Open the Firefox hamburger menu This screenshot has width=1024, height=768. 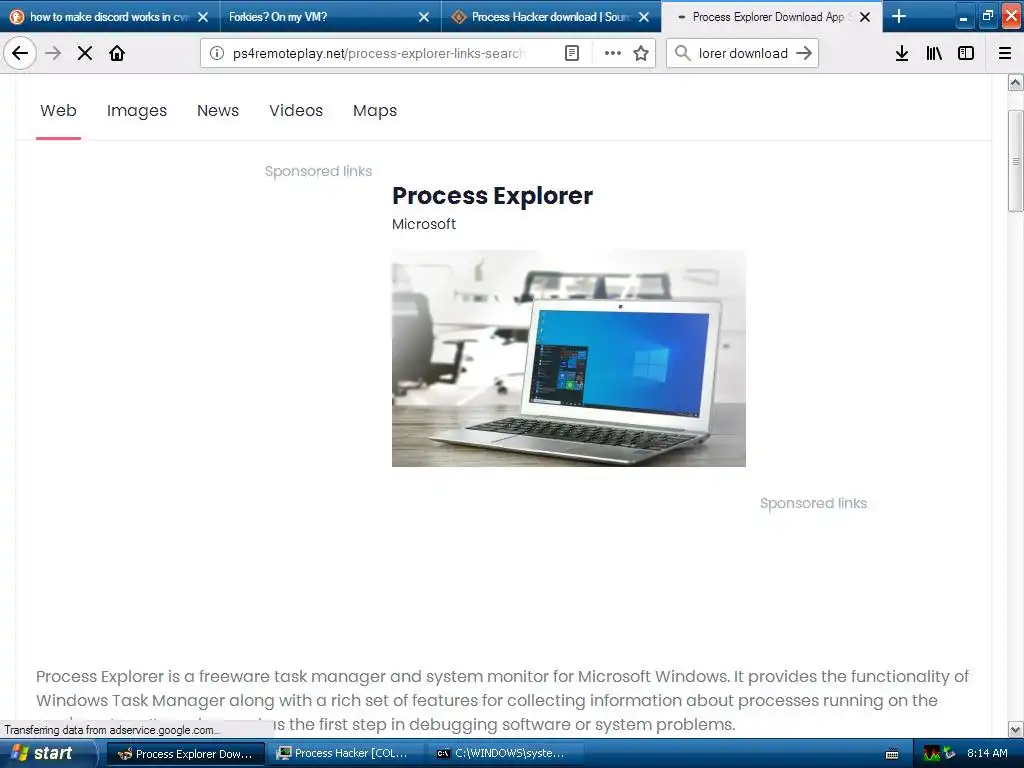pyautogui.click(x=1005, y=53)
